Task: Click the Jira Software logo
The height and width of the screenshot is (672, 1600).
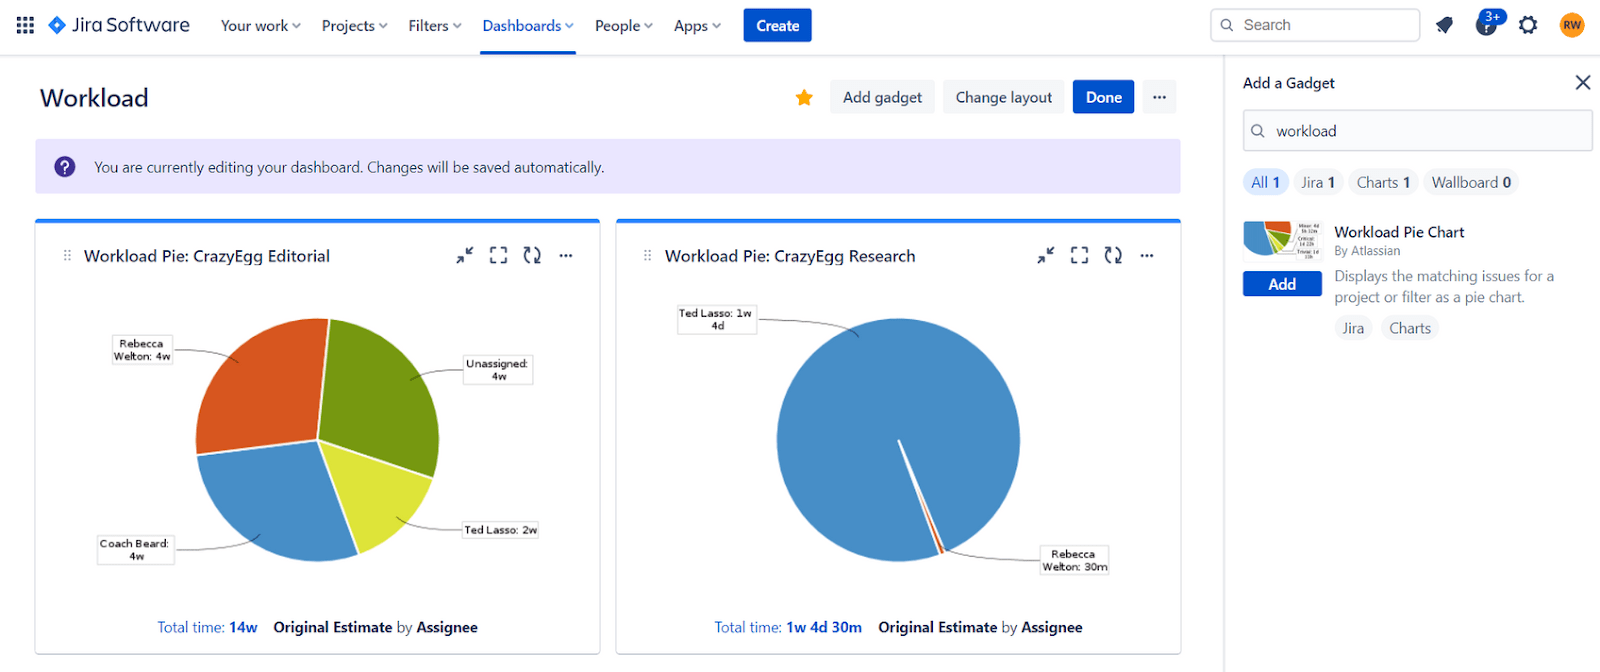Action: (x=119, y=25)
